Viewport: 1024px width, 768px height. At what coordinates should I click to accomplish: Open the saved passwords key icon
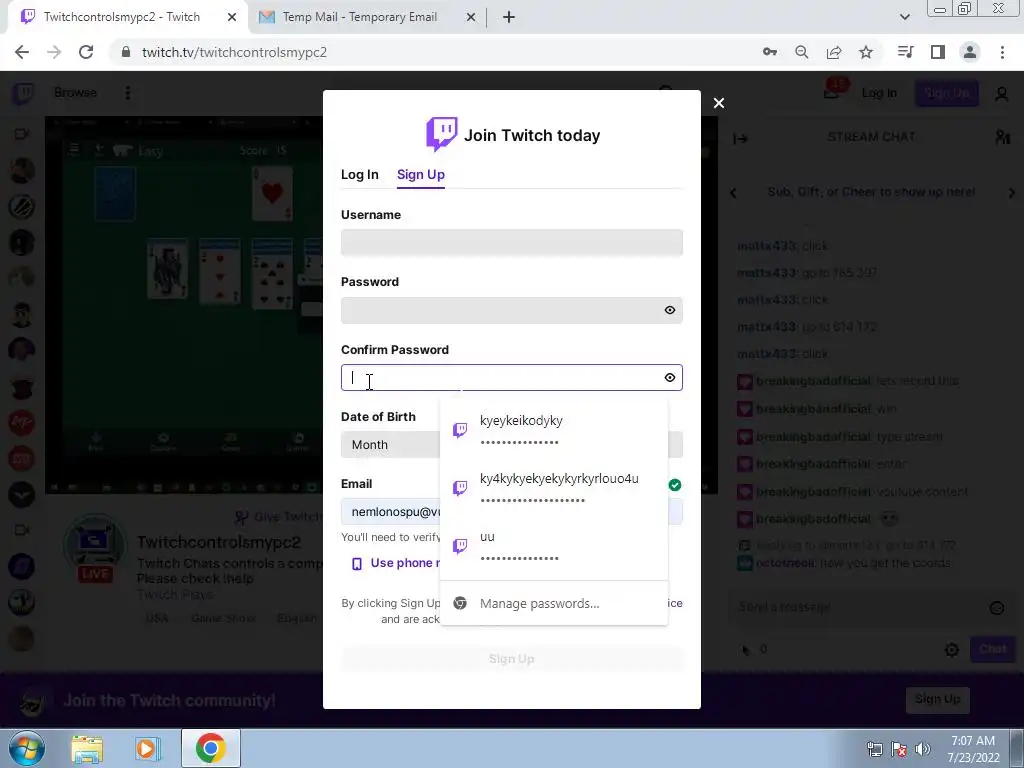(x=769, y=52)
